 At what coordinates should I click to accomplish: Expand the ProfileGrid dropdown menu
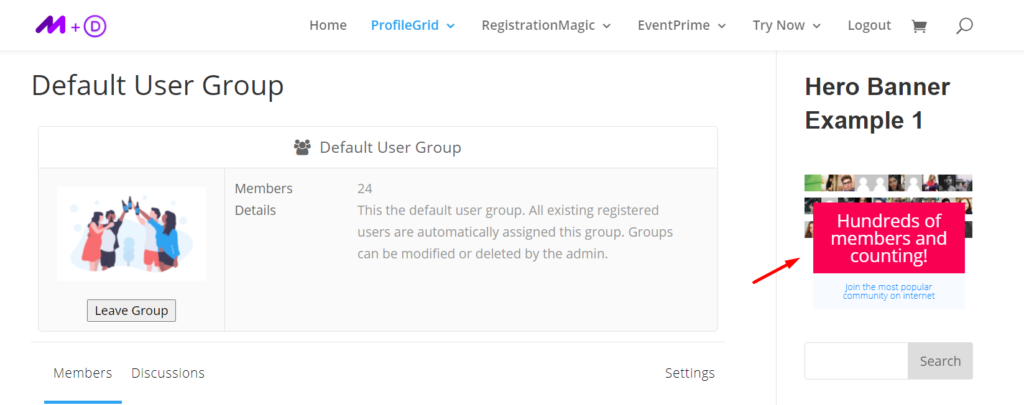coord(412,26)
